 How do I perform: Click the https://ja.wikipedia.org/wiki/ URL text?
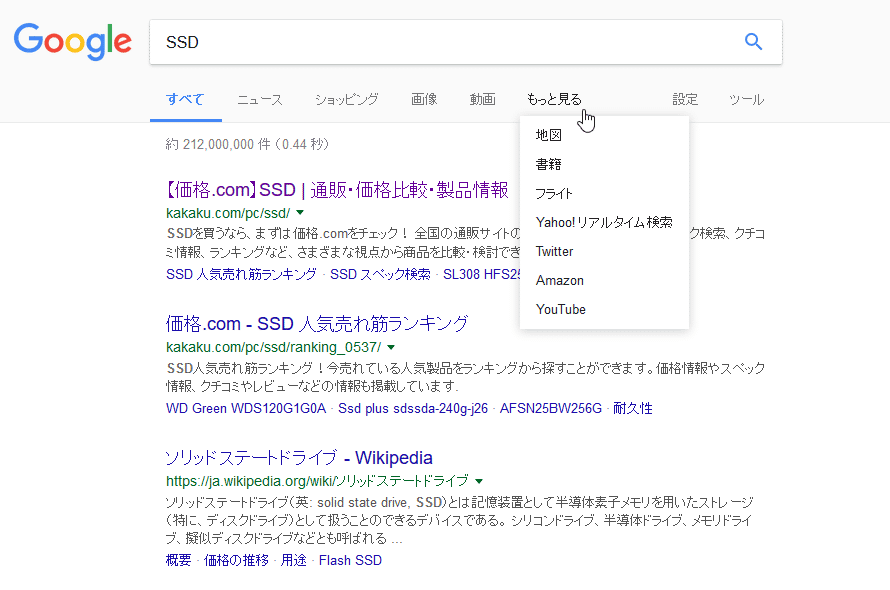click(x=317, y=481)
